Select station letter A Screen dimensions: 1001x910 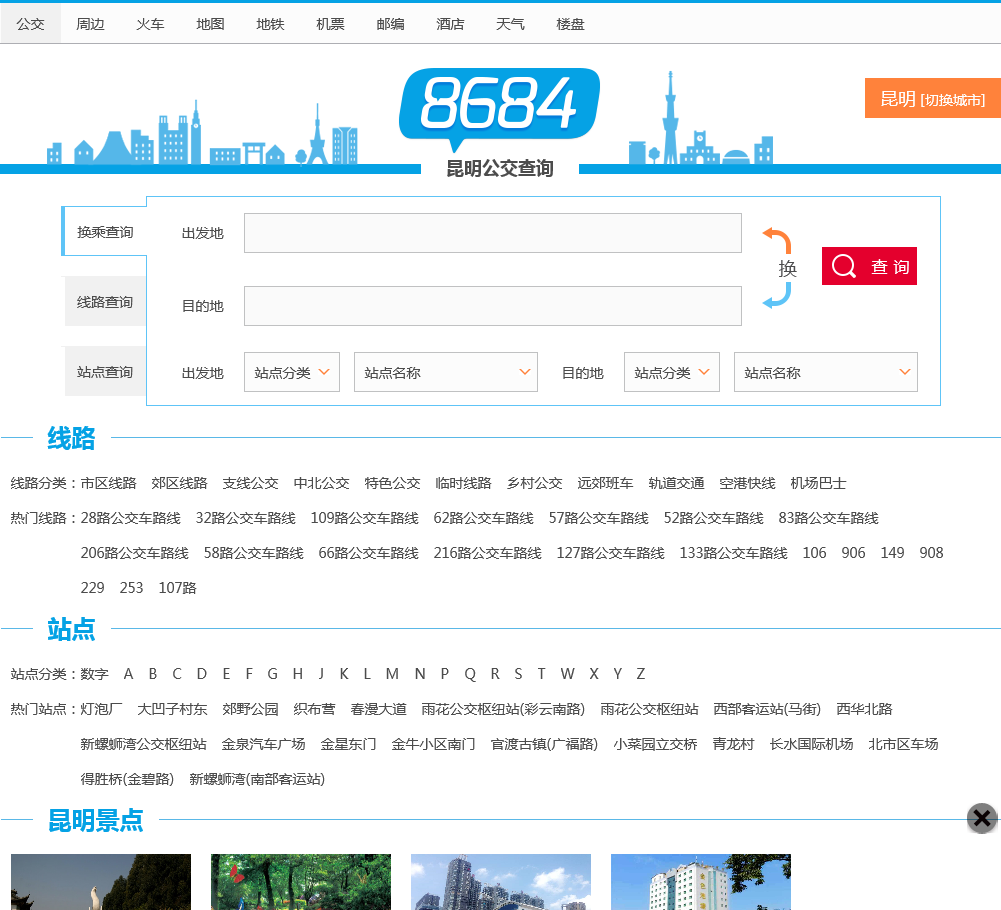click(x=128, y=674)
